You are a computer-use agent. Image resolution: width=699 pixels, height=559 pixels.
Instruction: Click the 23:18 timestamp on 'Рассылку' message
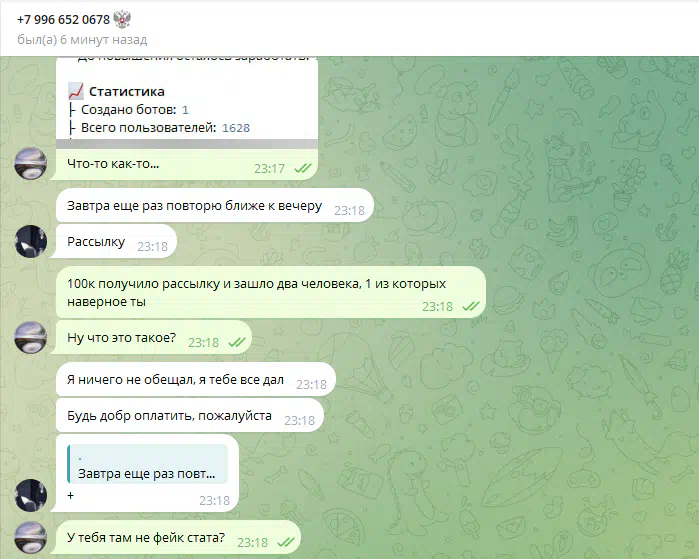(x=152, y=247)
